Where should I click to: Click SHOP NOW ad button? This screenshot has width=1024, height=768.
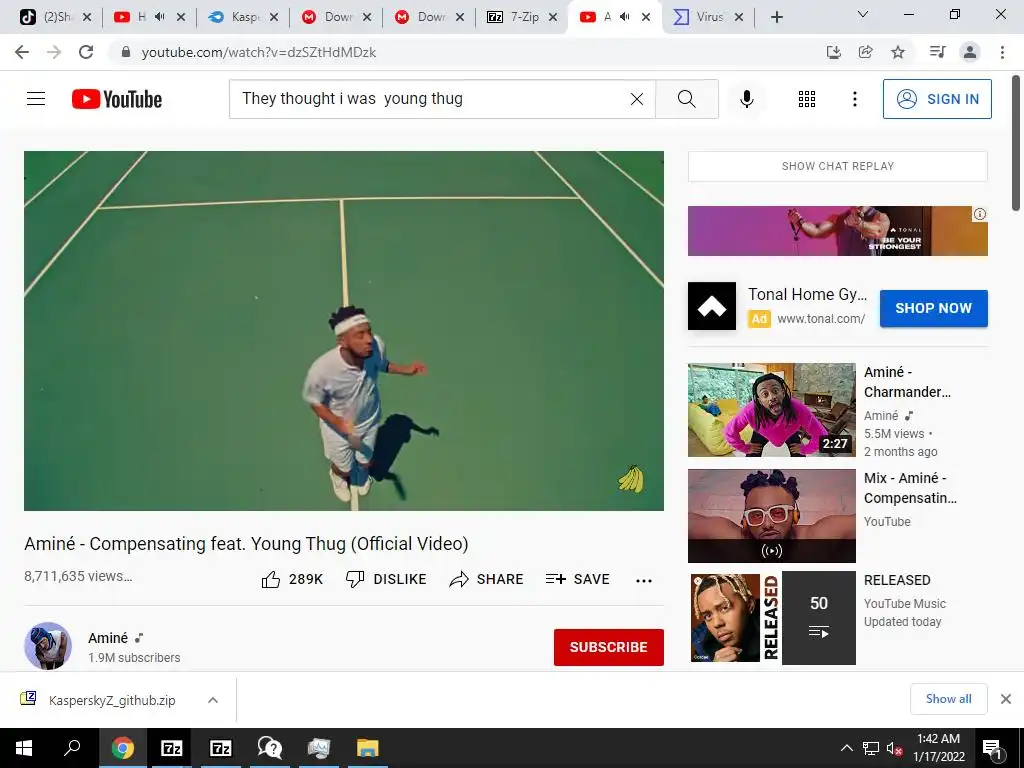coord(933,308)
